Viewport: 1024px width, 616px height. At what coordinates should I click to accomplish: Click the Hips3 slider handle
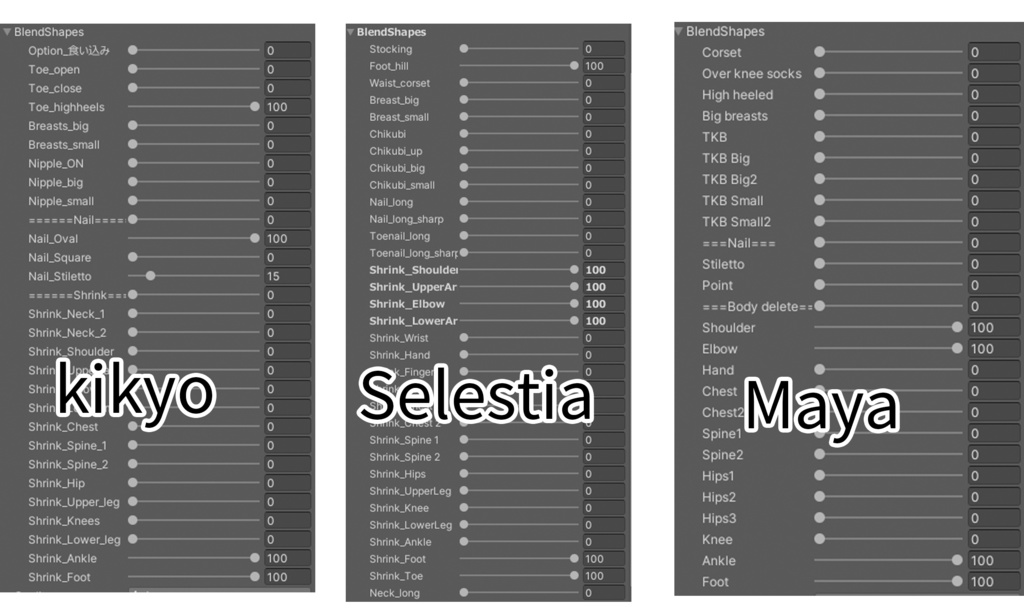(820, 518)
